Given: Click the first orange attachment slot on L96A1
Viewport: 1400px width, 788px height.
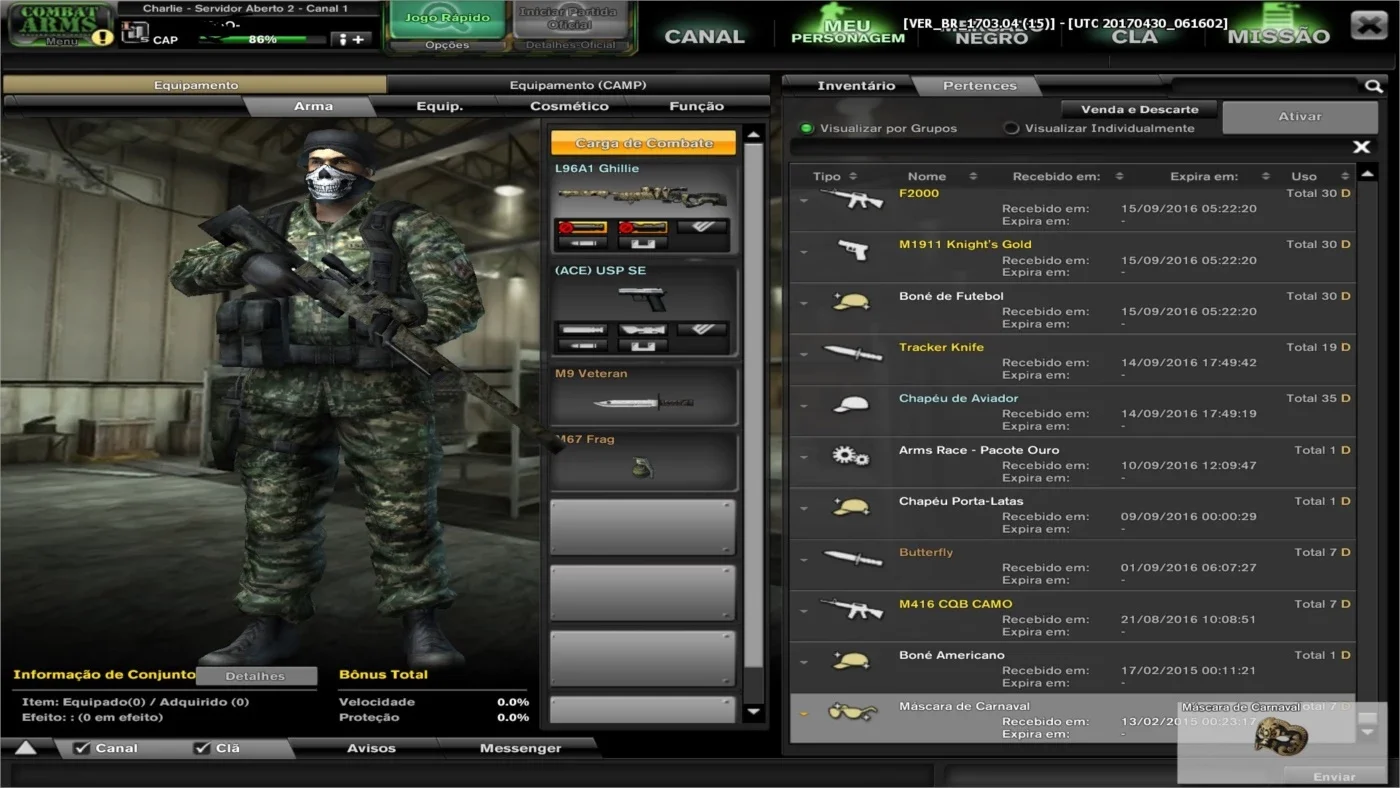Looking at the screenshot, I should point(581,227).
